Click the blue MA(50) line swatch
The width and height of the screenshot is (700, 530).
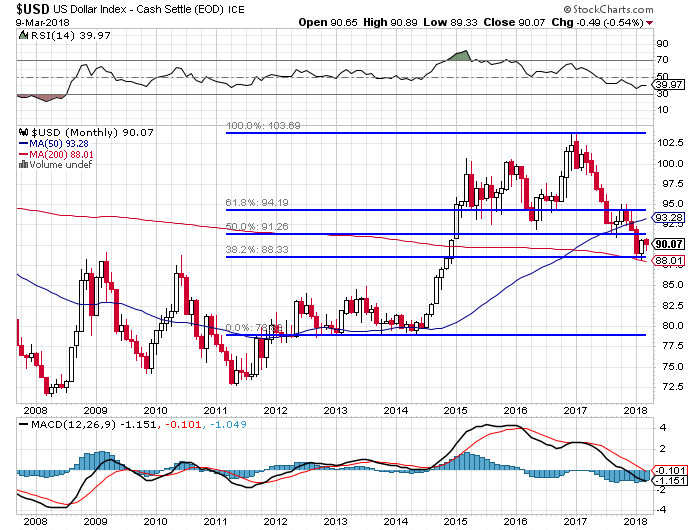23,142
